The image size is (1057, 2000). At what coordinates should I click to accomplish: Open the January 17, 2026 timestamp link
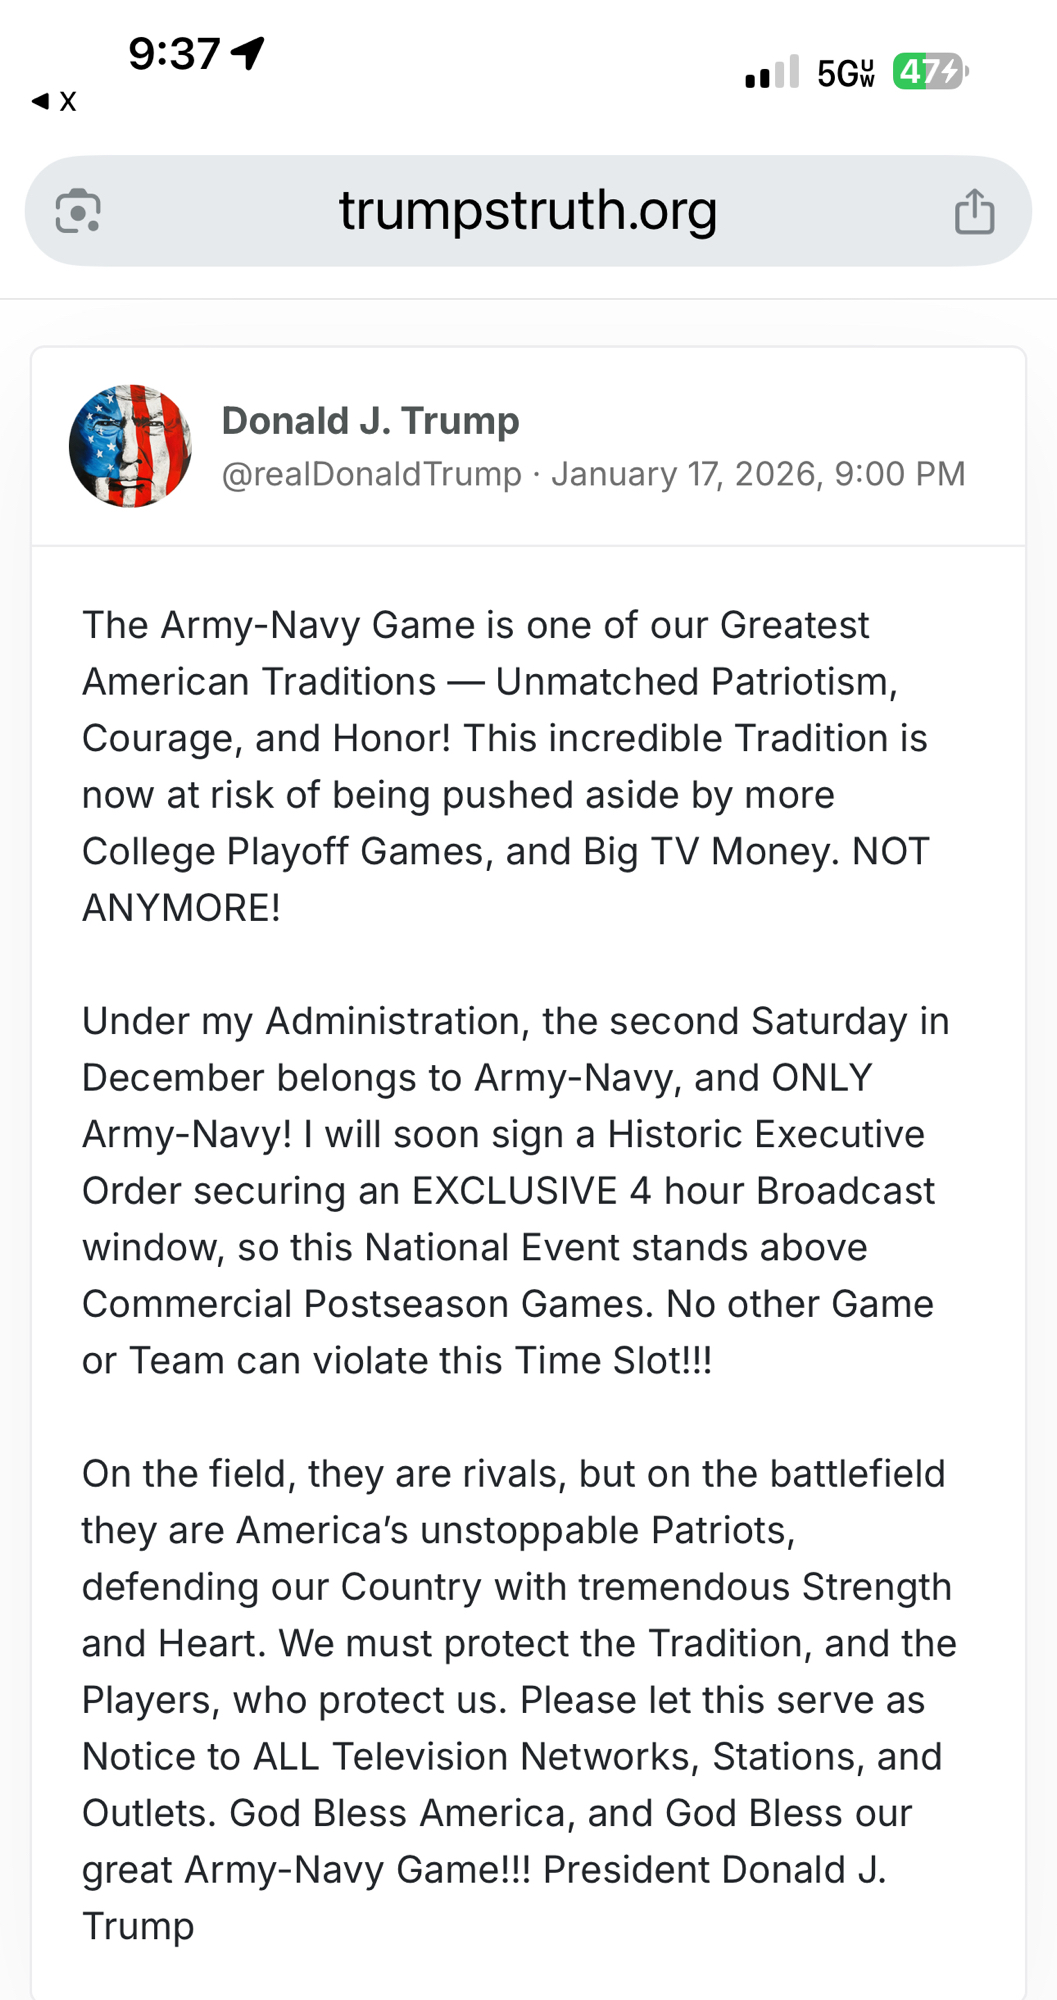[x=758, y=474]
